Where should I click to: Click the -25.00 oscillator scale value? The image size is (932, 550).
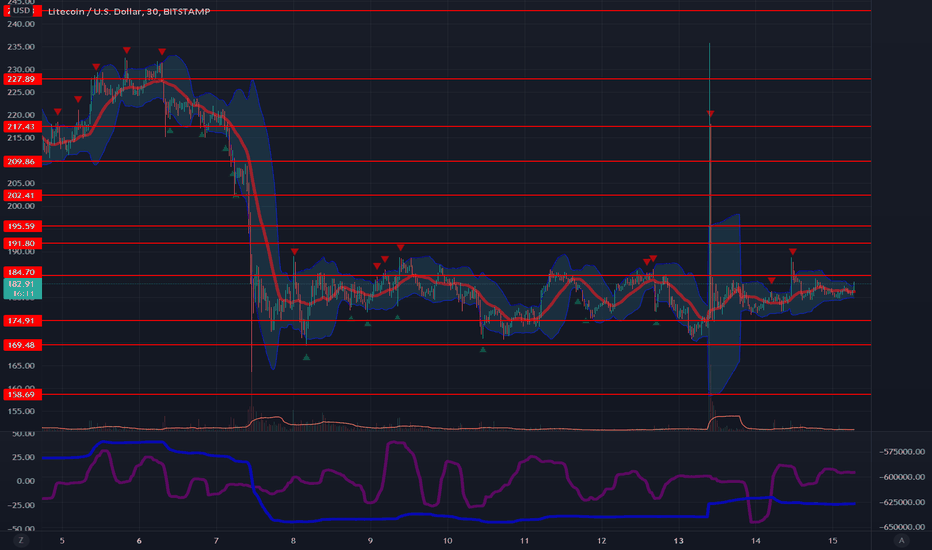click(x=23, y=505)
